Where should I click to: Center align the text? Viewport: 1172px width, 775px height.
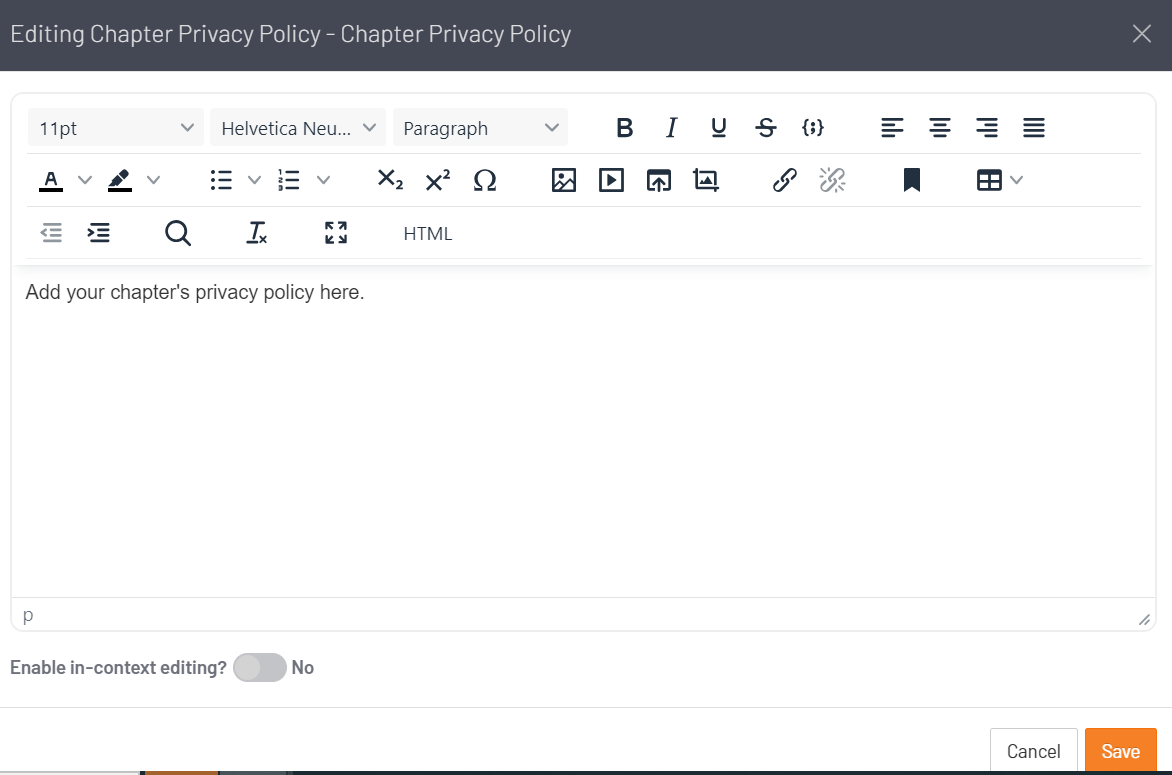tap(940, 128)
